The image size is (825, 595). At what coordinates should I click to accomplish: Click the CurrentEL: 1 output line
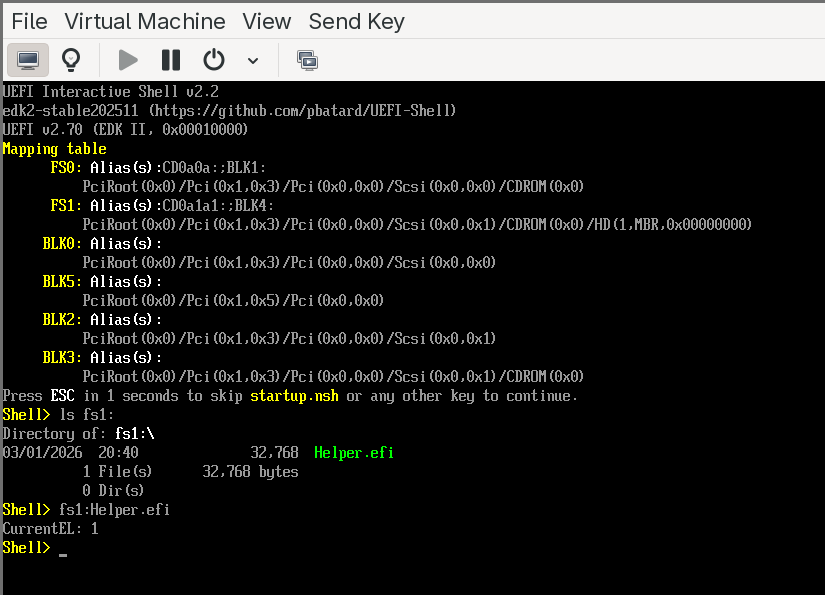click(x=51, y=528)
